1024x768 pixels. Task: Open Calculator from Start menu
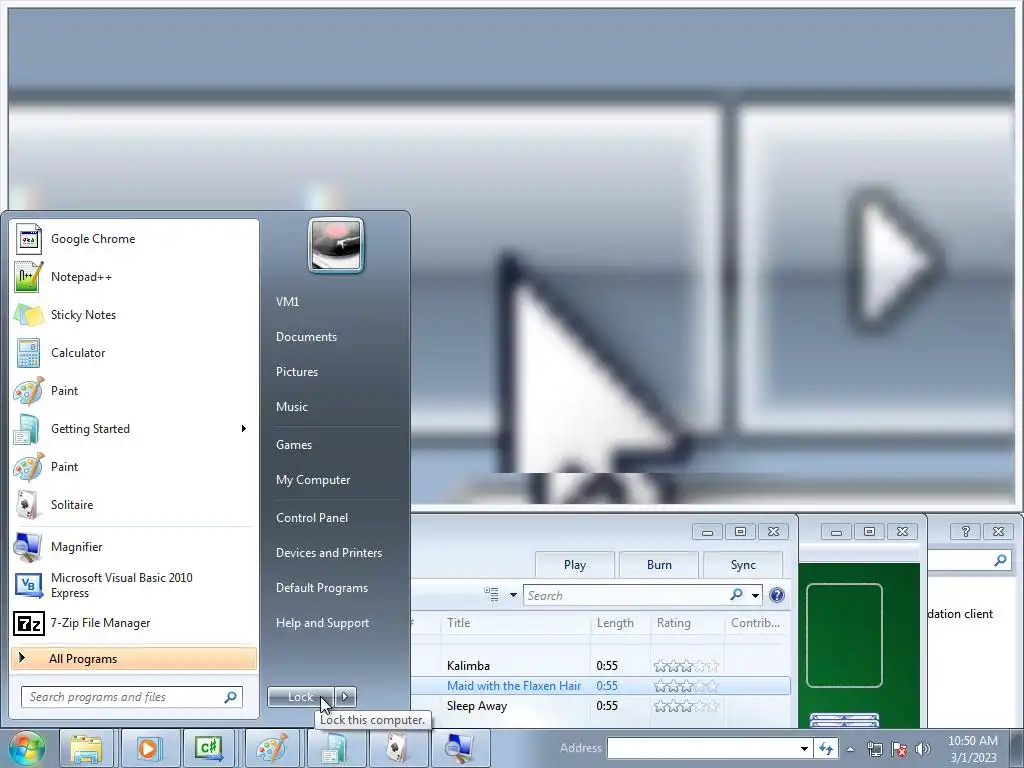click(134, 353)
